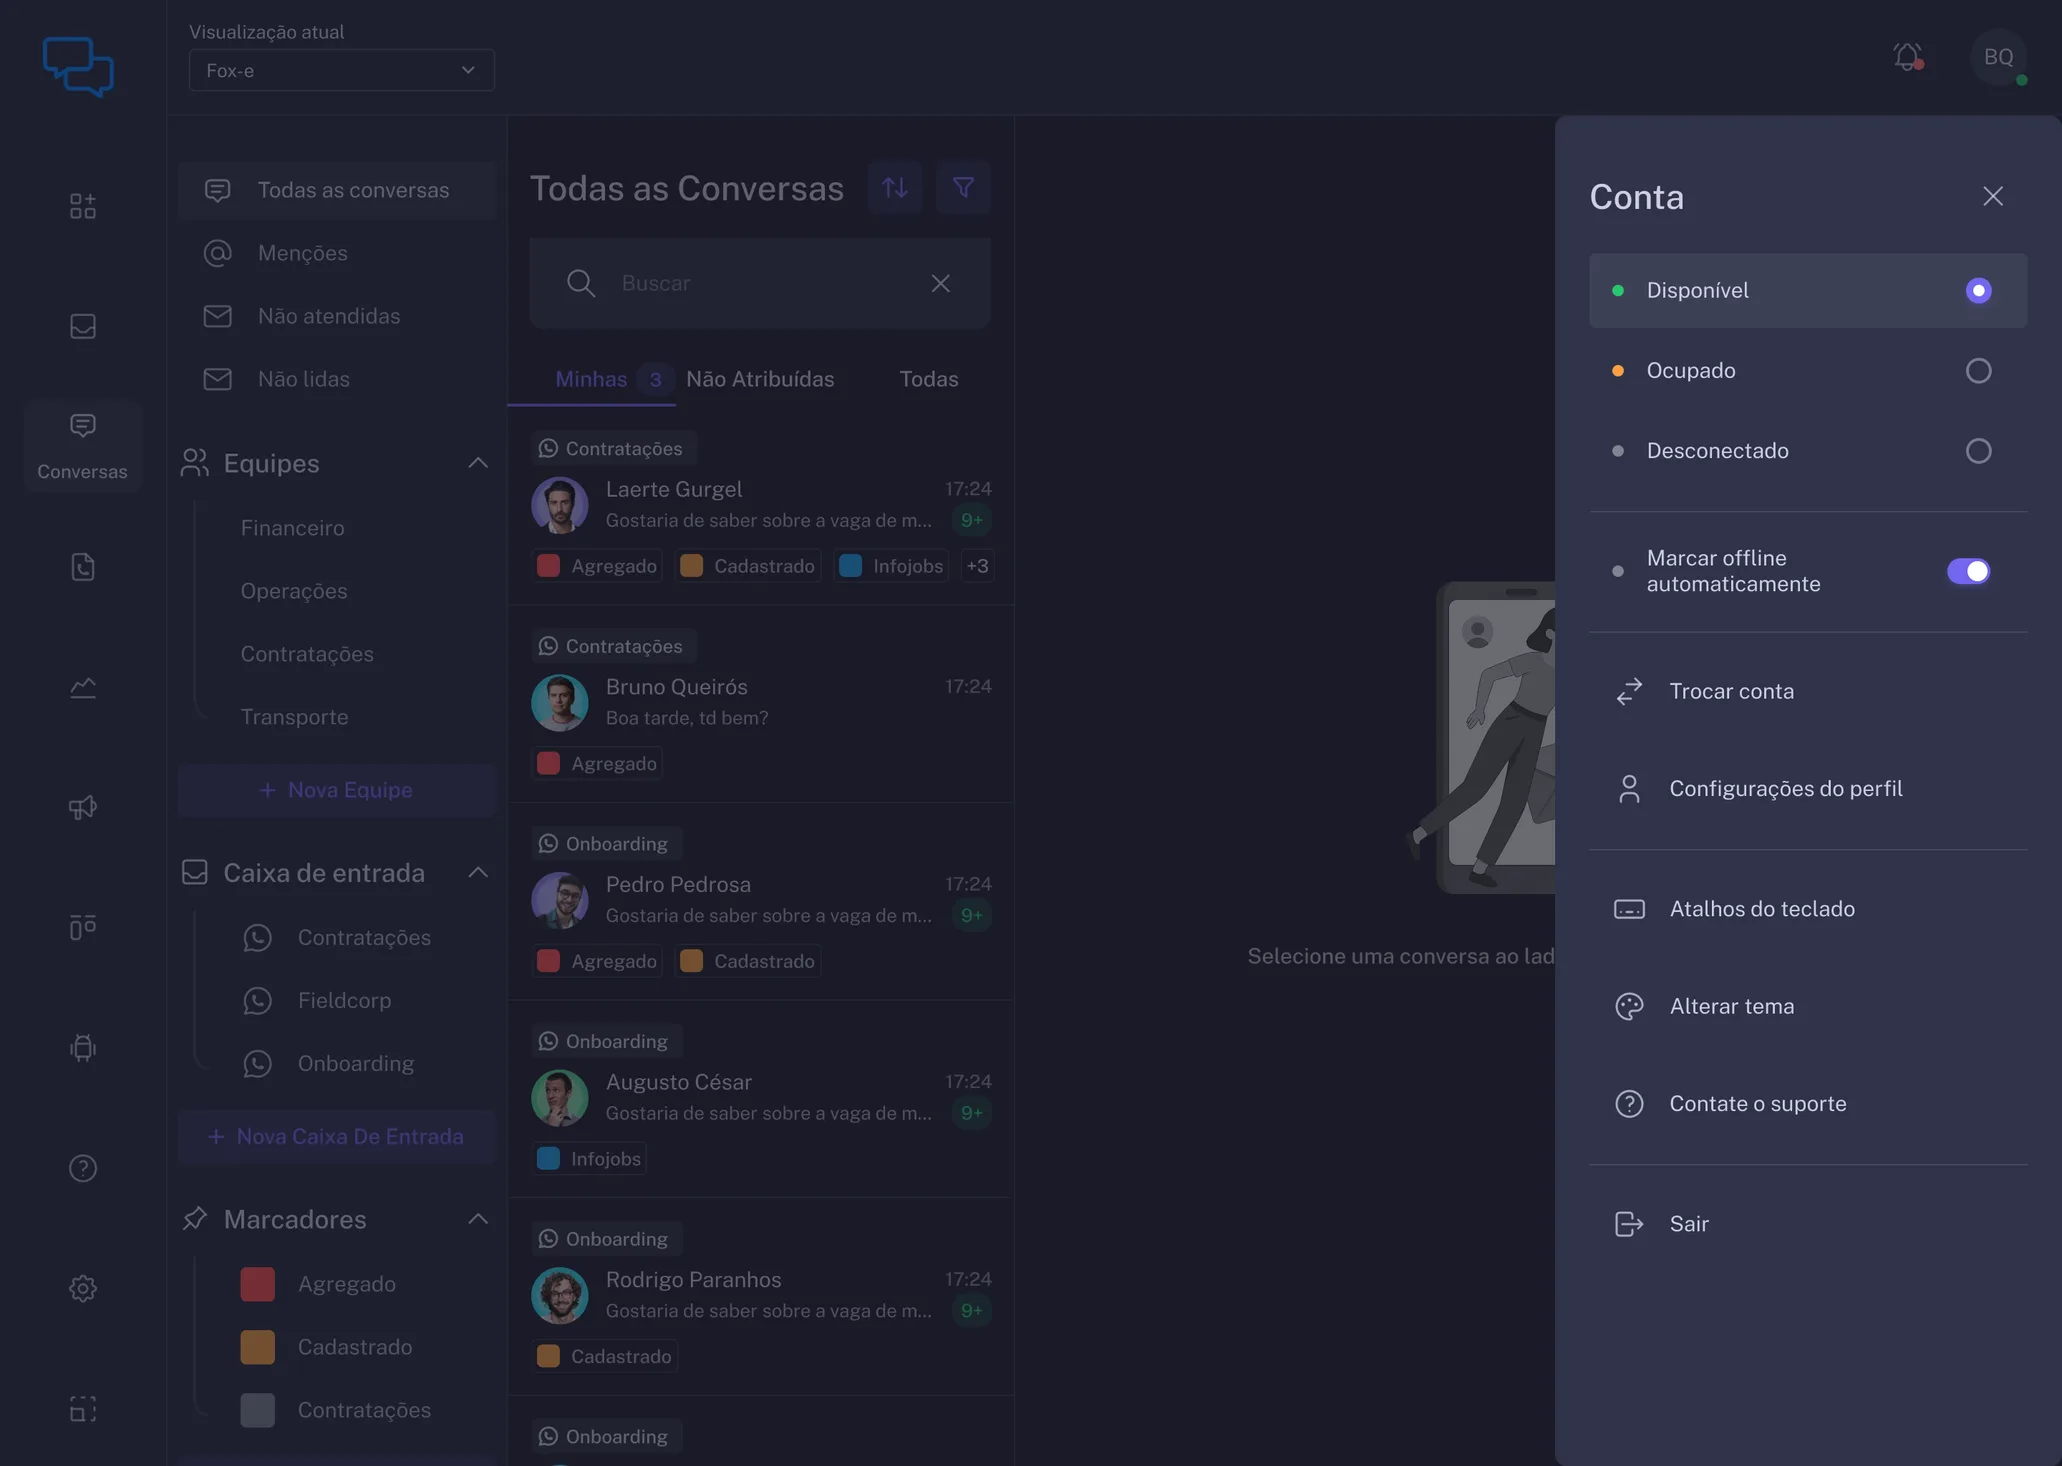Open the kanban board icon in left rail
This screenshot has height=1466, width=2062.
(x=83, y=927)
